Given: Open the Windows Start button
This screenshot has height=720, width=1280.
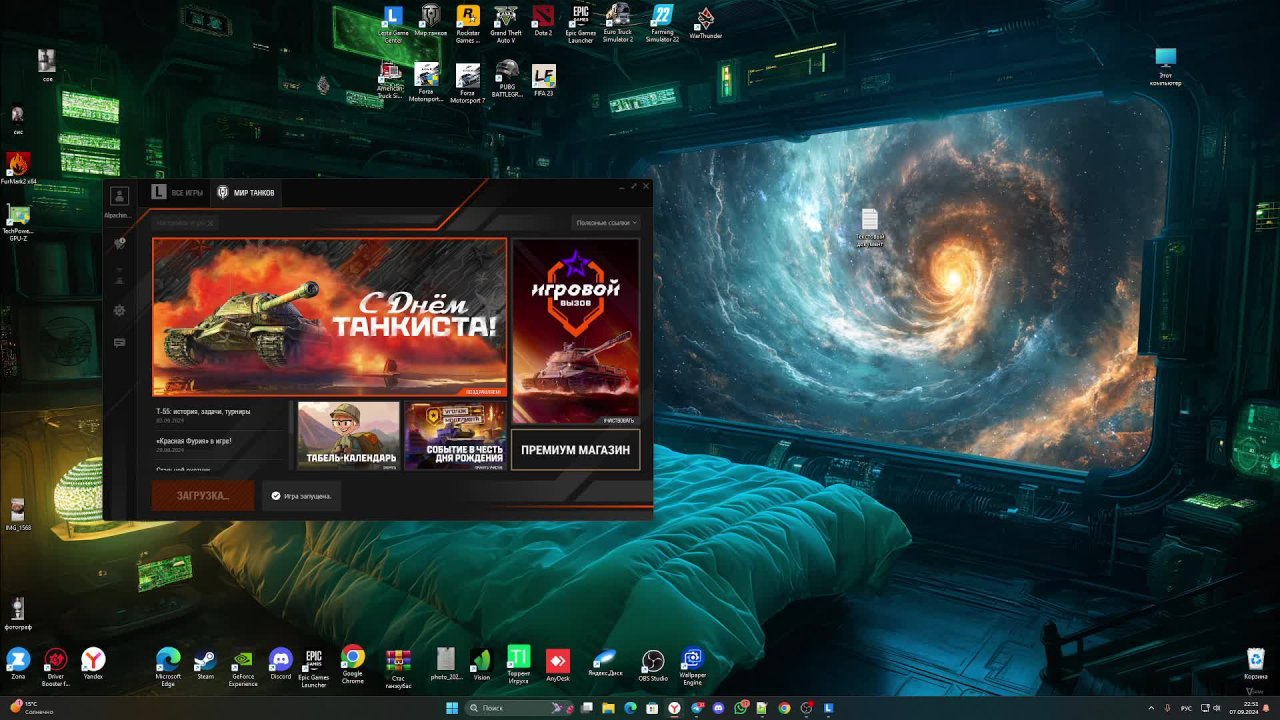Looking at the screenshot, I should pyautogui.click(x=451, y=708).
